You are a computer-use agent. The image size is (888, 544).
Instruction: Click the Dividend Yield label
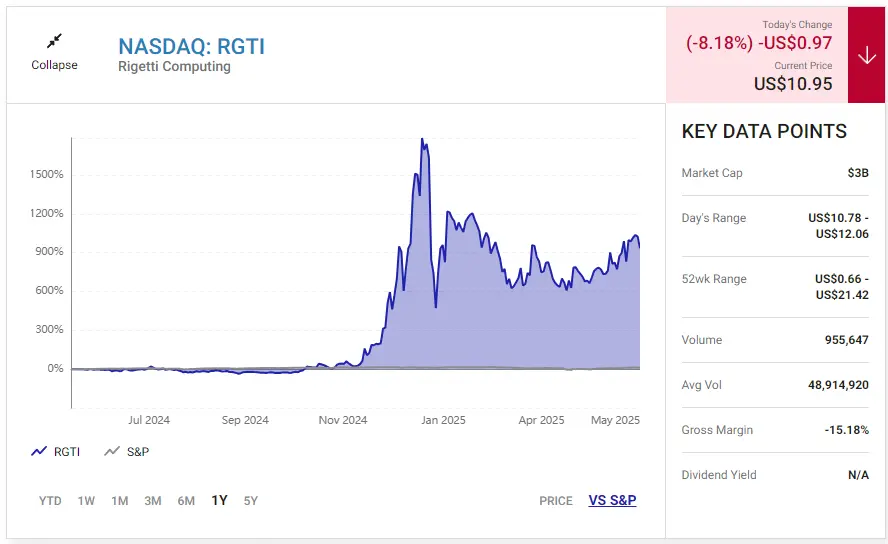coord(719,475)
